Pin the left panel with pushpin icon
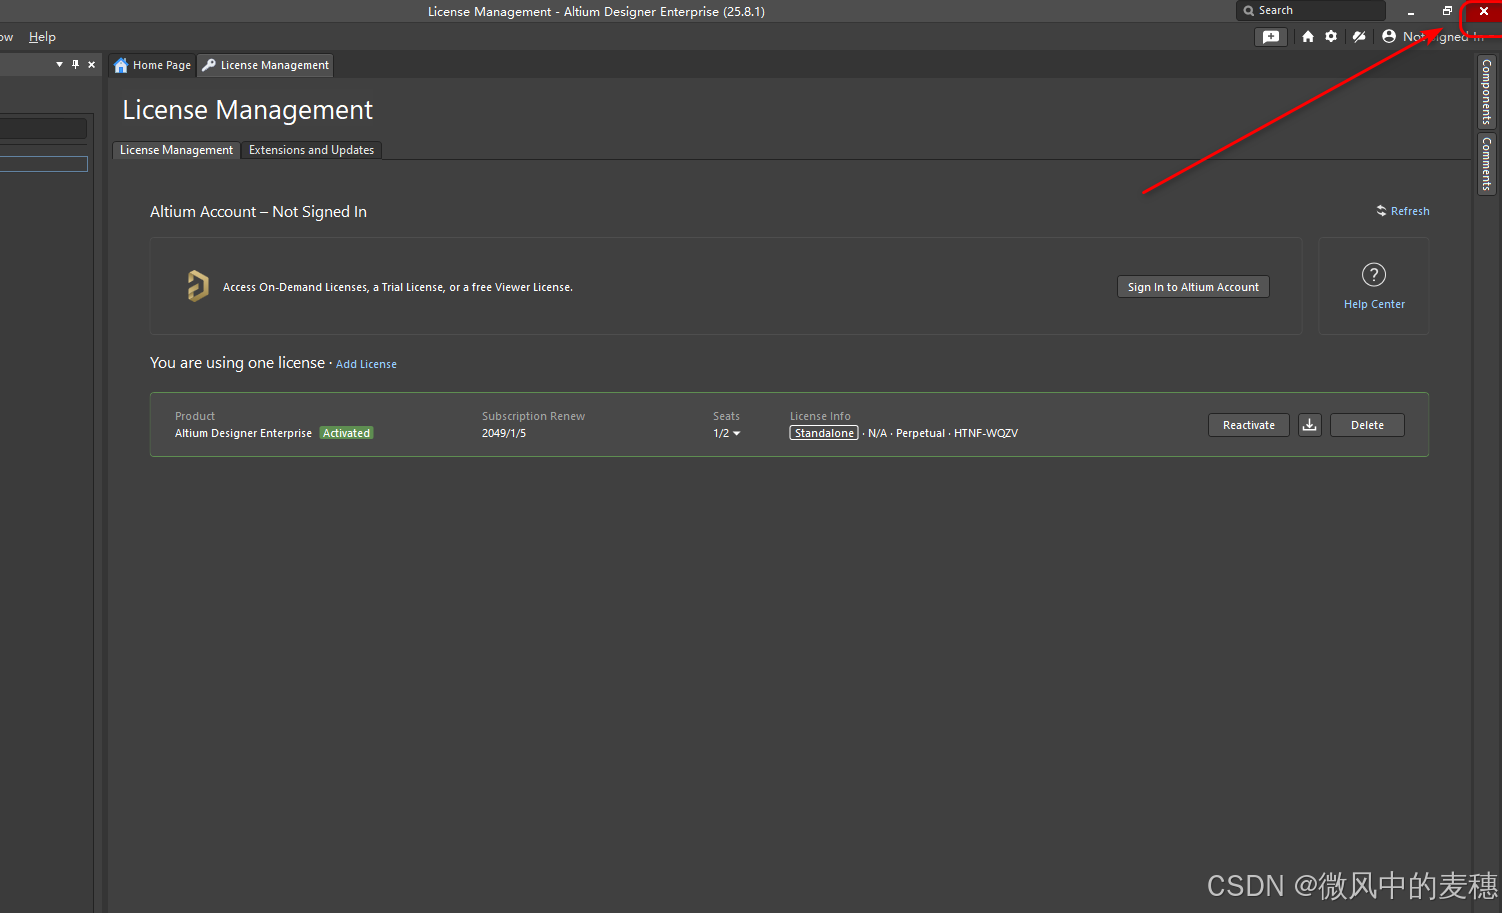 pos(75,64)
